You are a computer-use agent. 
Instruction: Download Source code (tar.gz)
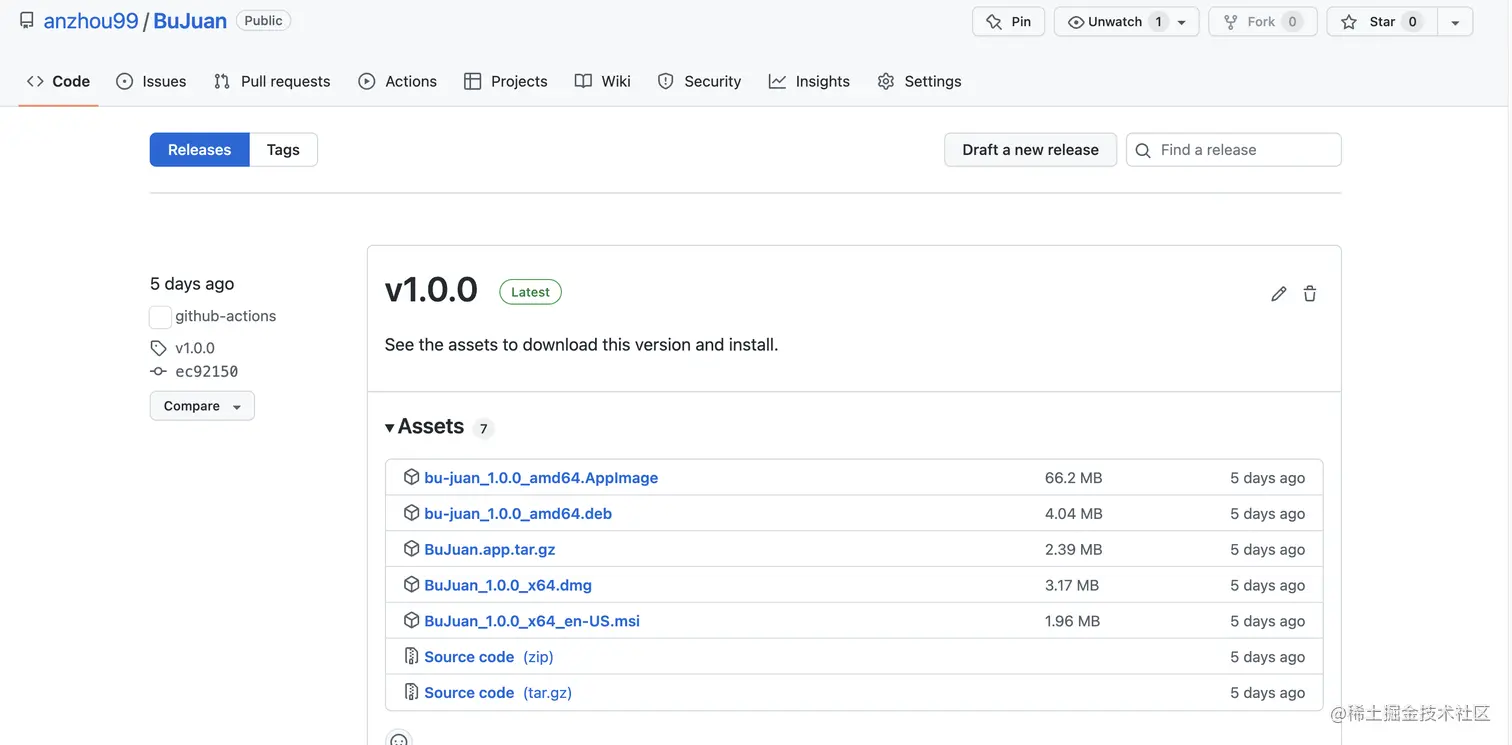pos(498,693)
